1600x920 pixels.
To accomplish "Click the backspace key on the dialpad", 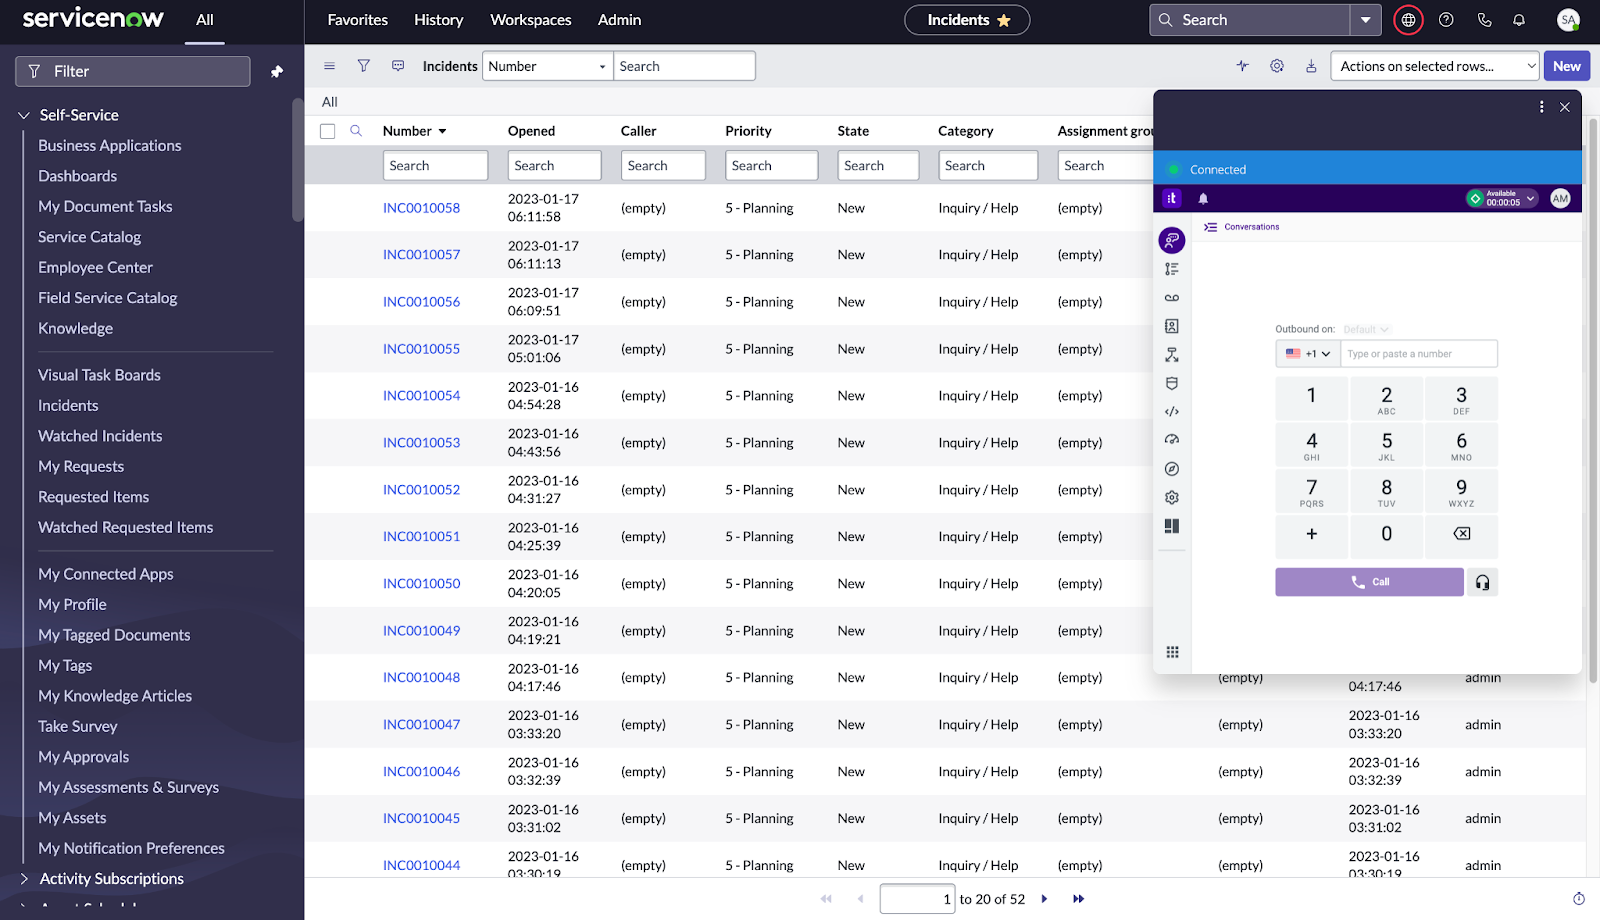I will point(1460,535).
